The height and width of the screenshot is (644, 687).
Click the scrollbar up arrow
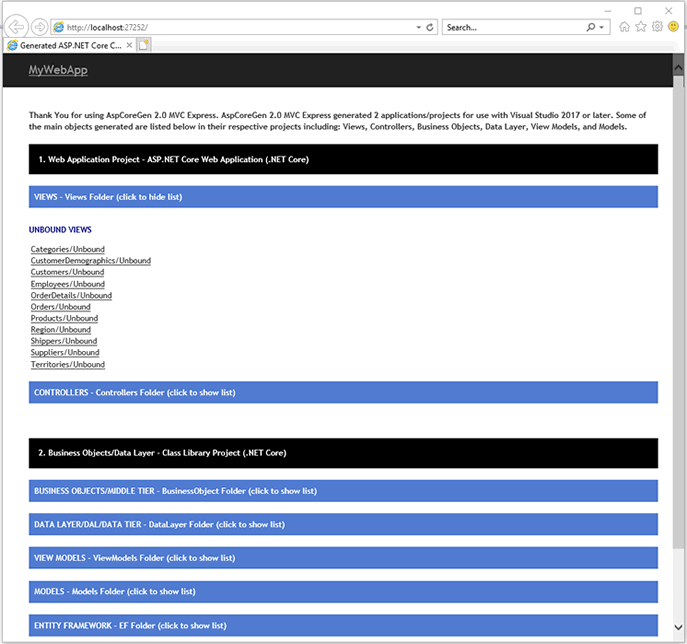pyautogui.click(x=678, y=68)
